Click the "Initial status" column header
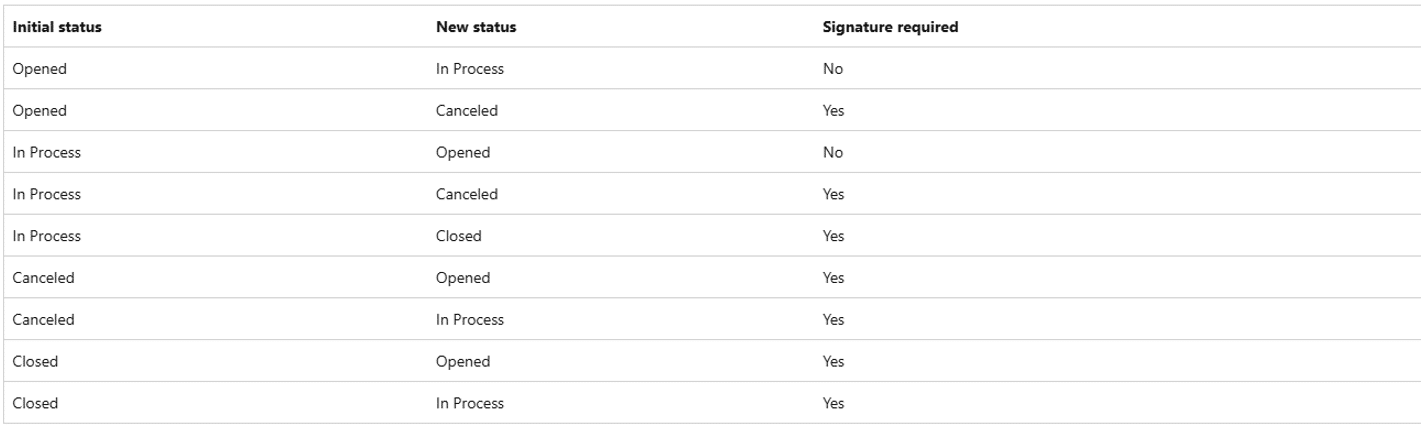The height and width of the screenshot is (427, 1421). [57, 27]
